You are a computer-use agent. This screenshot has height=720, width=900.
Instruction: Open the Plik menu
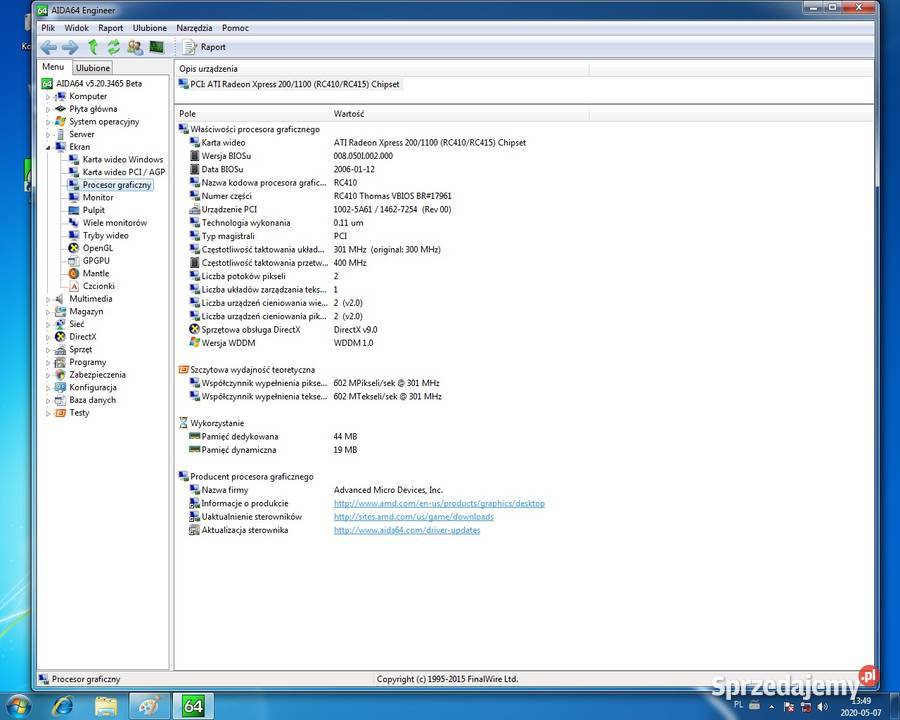click(x=48, y=28)
